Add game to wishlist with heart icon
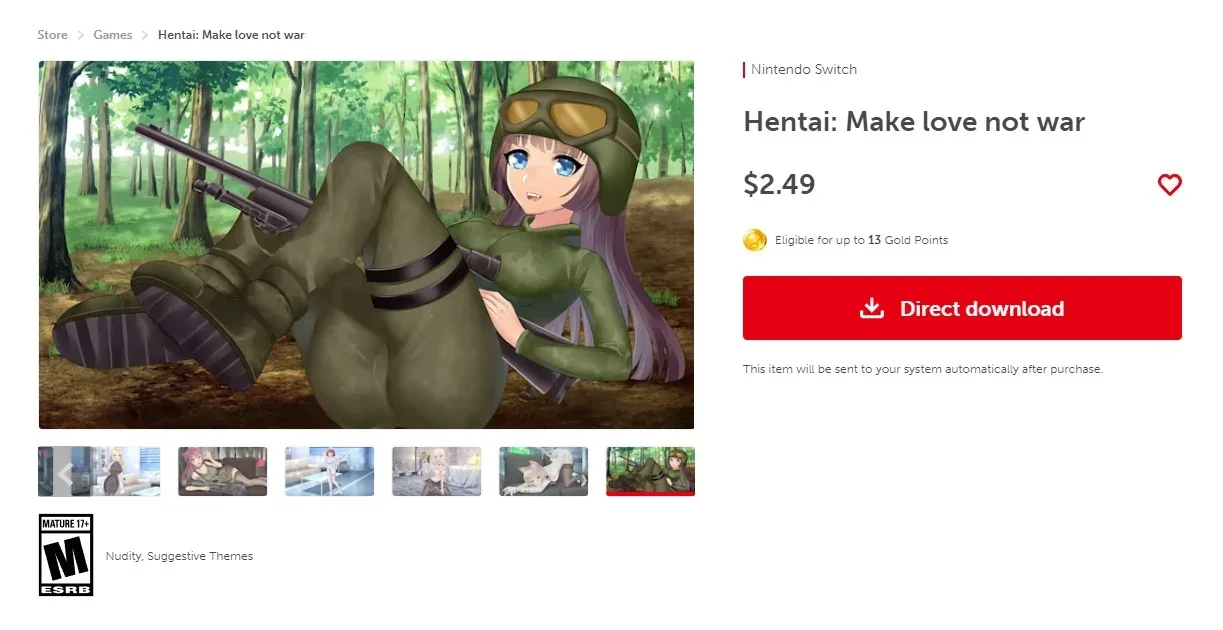1223x630 pixels. (x=1169, y=185)
